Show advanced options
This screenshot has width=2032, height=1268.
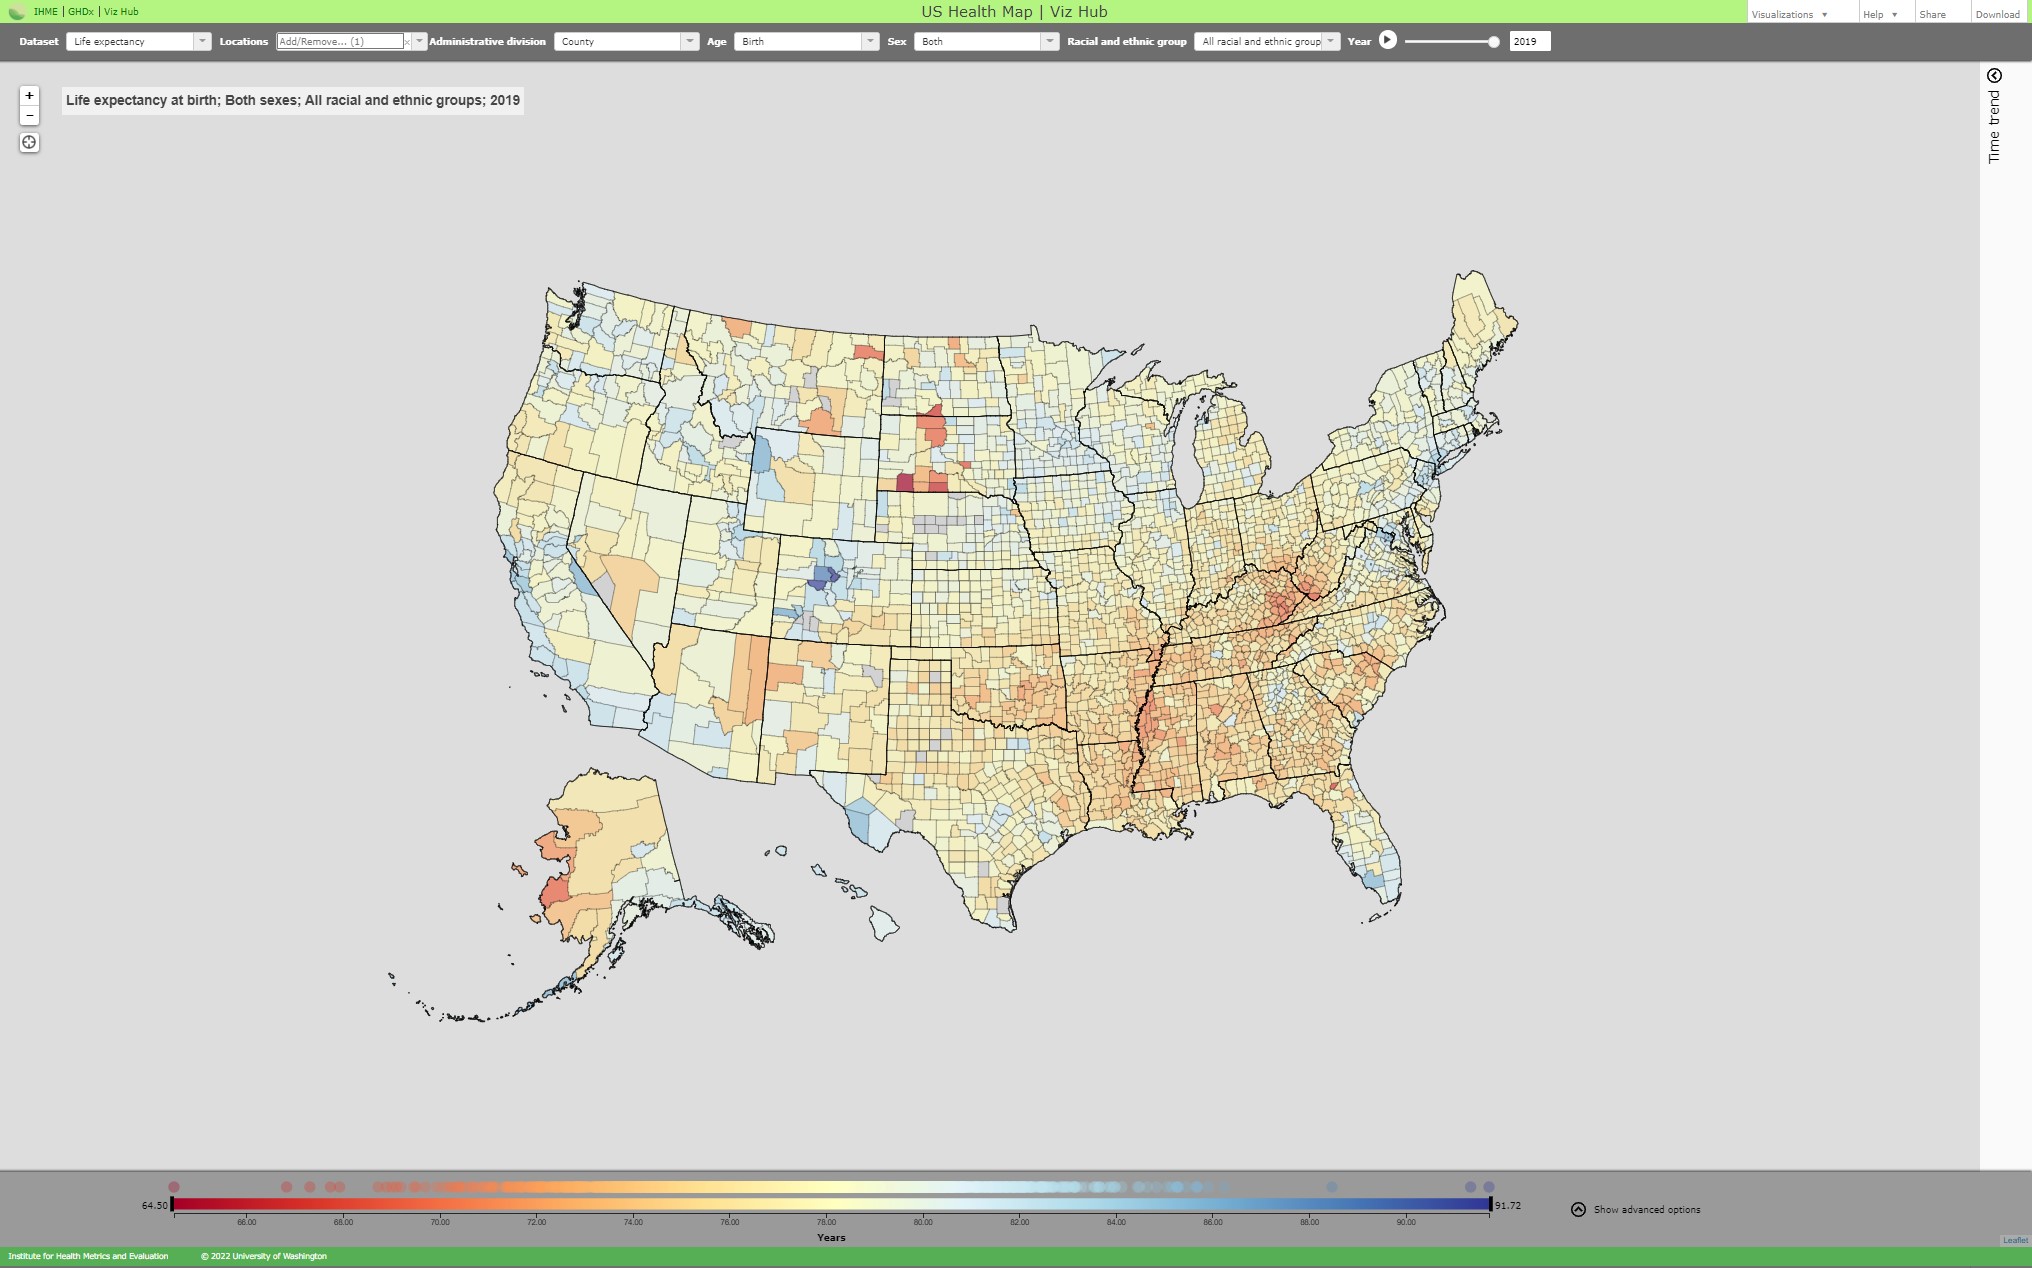pos(1636,1209)
